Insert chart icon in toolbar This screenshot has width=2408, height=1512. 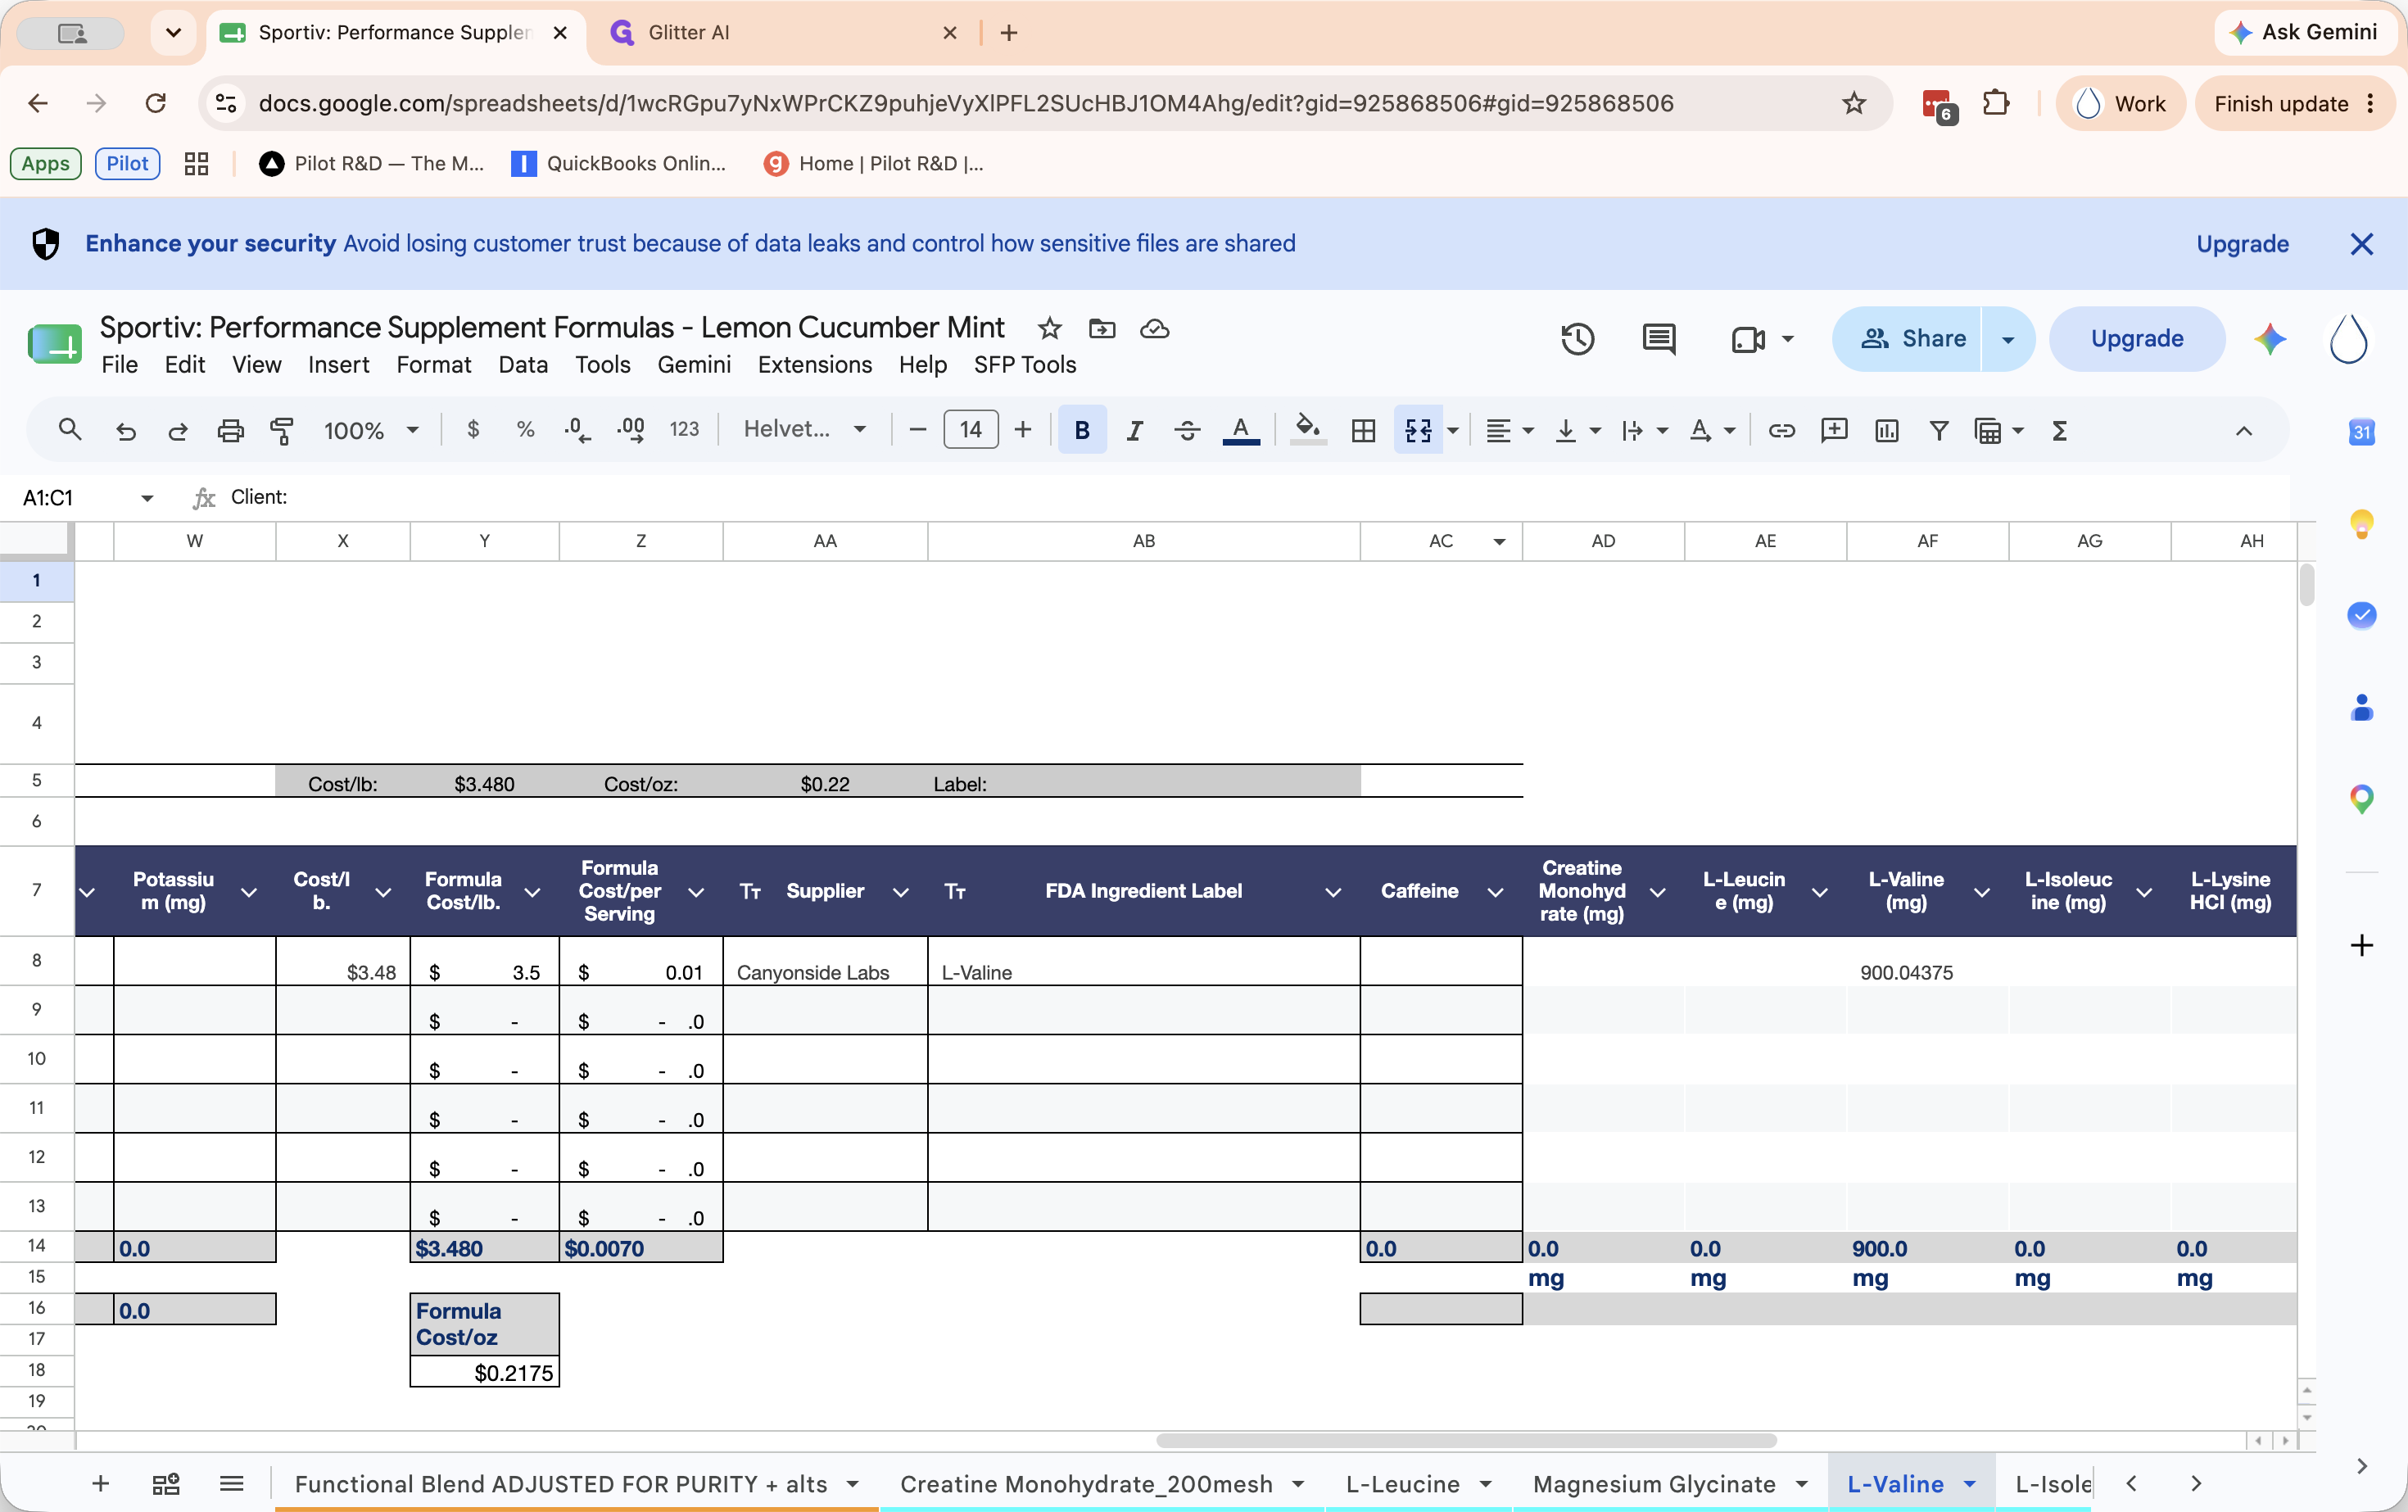[x=1886, y=430]
